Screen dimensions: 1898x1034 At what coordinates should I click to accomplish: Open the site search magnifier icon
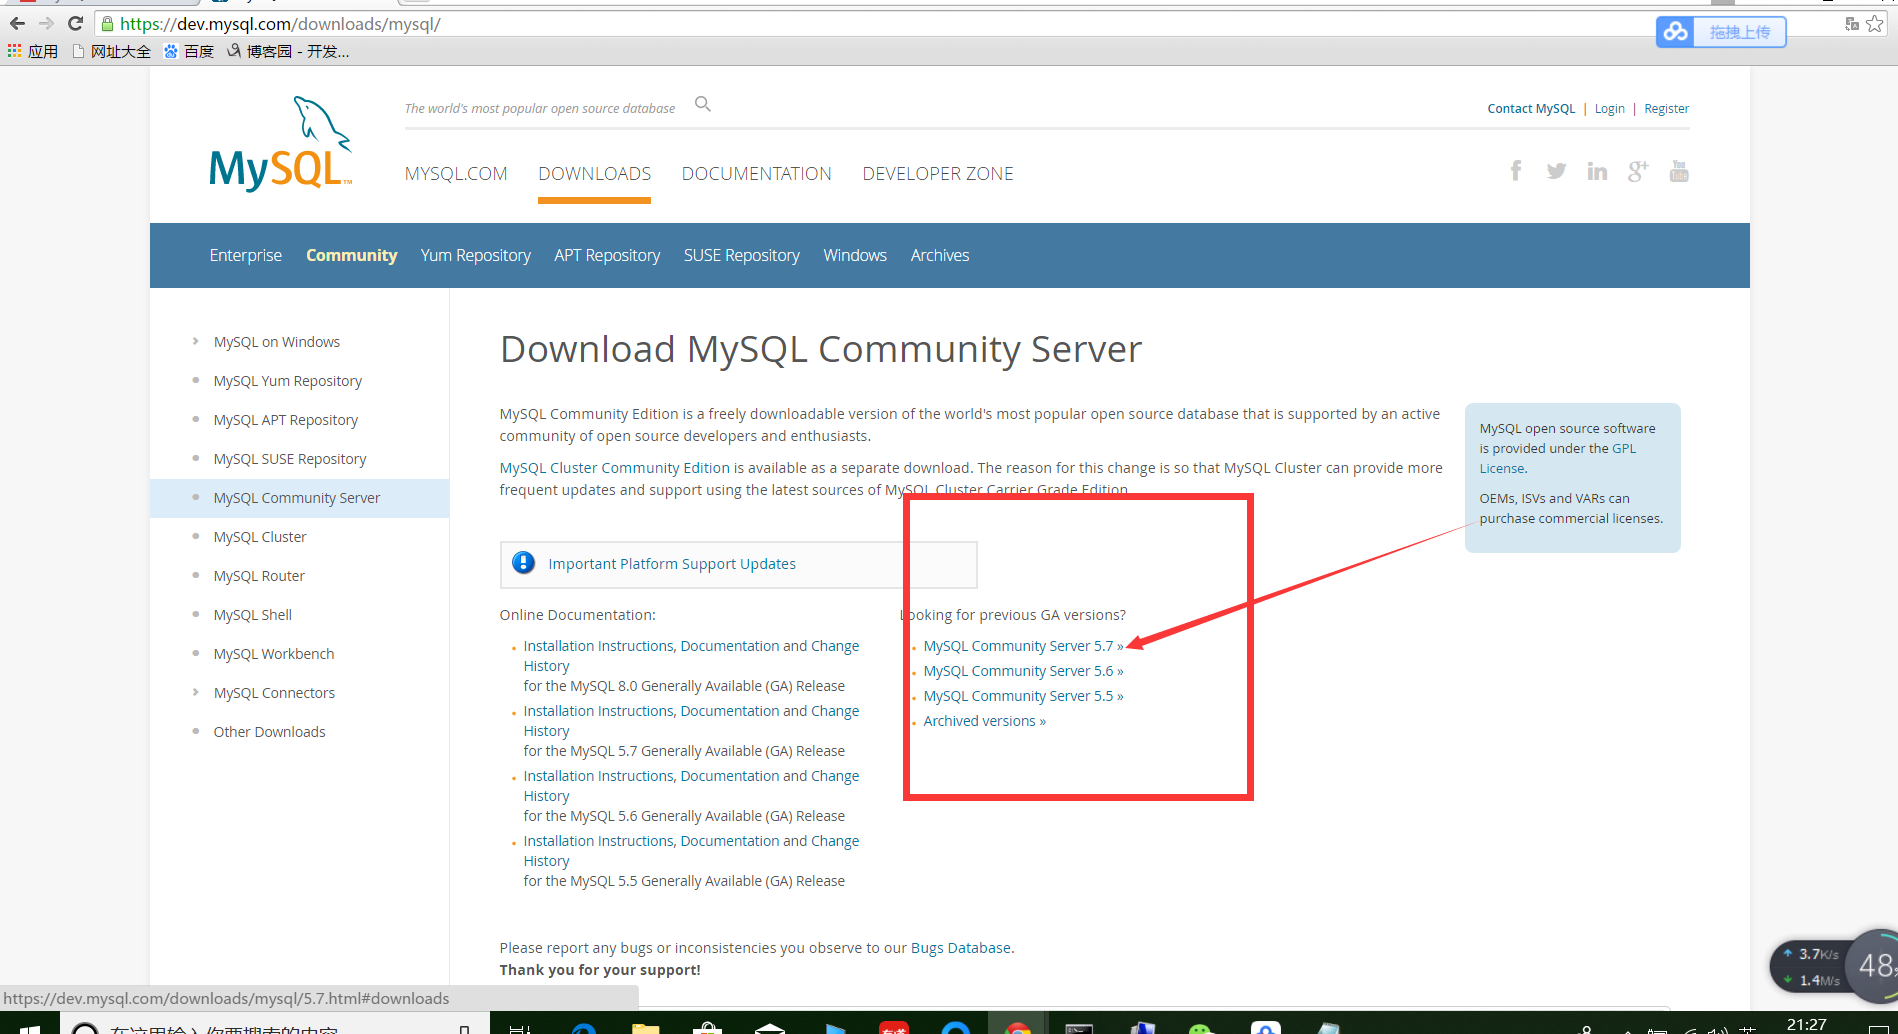(x=703, y=104)
